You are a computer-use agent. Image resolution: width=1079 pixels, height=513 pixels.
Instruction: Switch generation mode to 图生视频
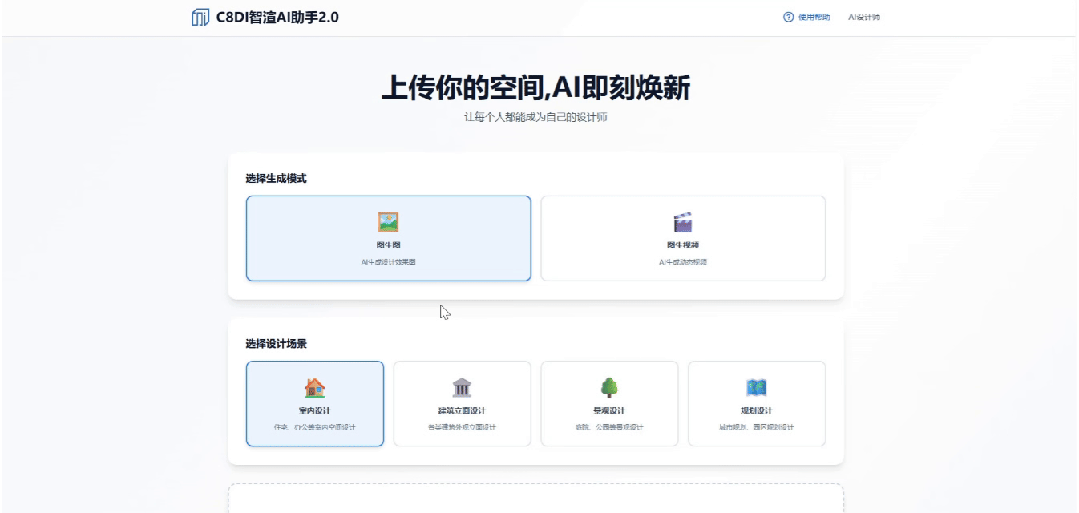(x=683, y=238)
